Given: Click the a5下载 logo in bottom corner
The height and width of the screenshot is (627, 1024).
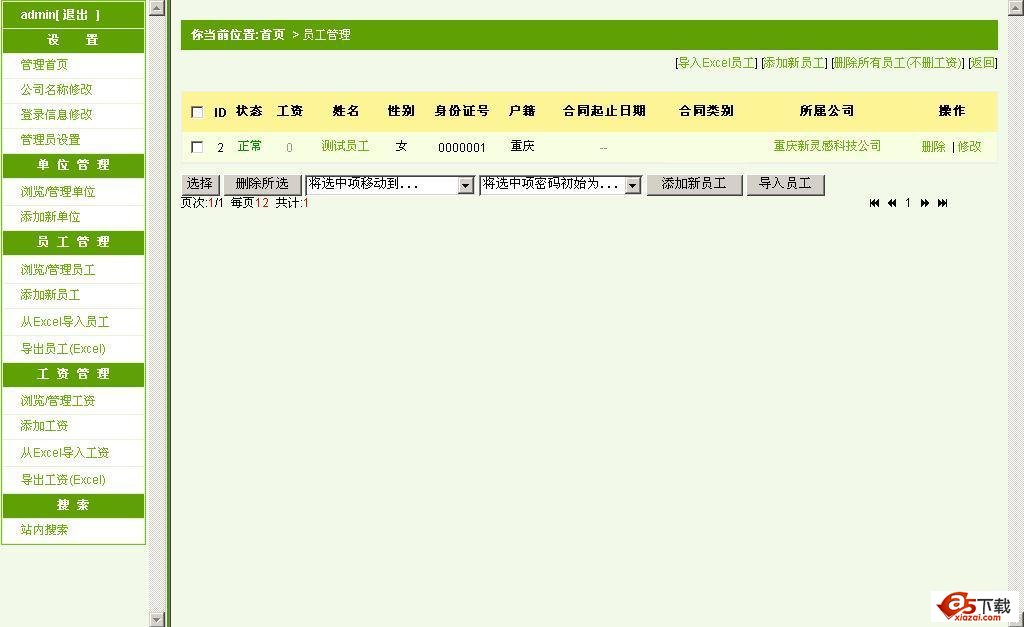Looking at the screenshot, I should click(x=974, y=605).
